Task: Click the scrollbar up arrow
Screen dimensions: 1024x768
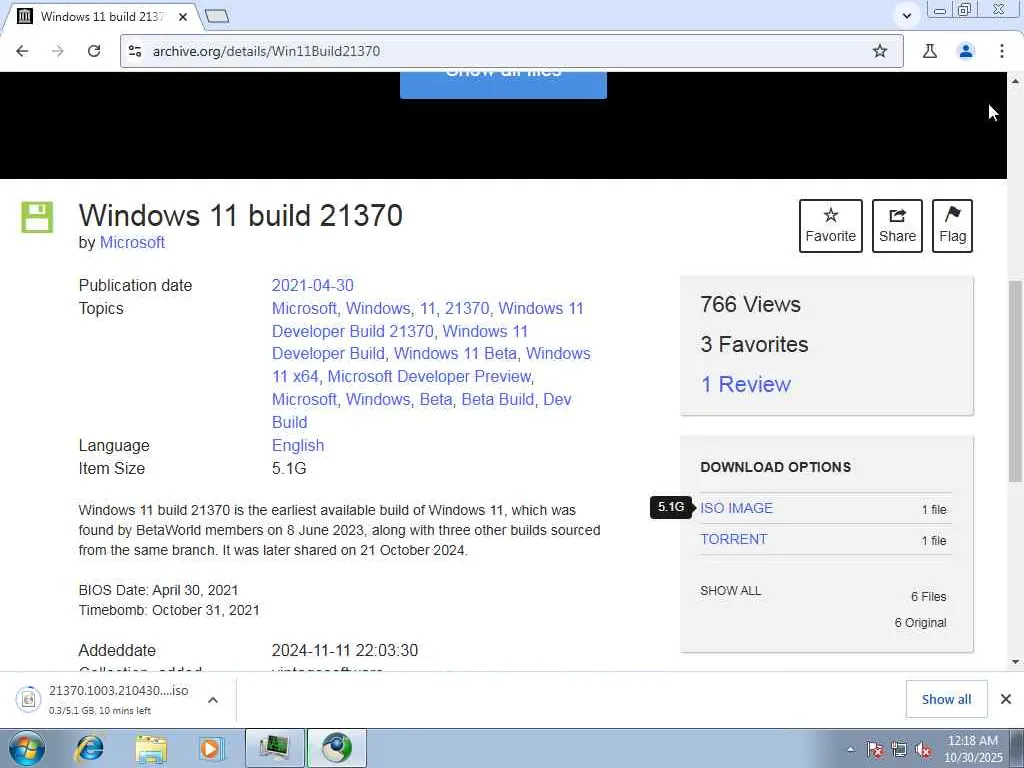Action: (1015, 81)
